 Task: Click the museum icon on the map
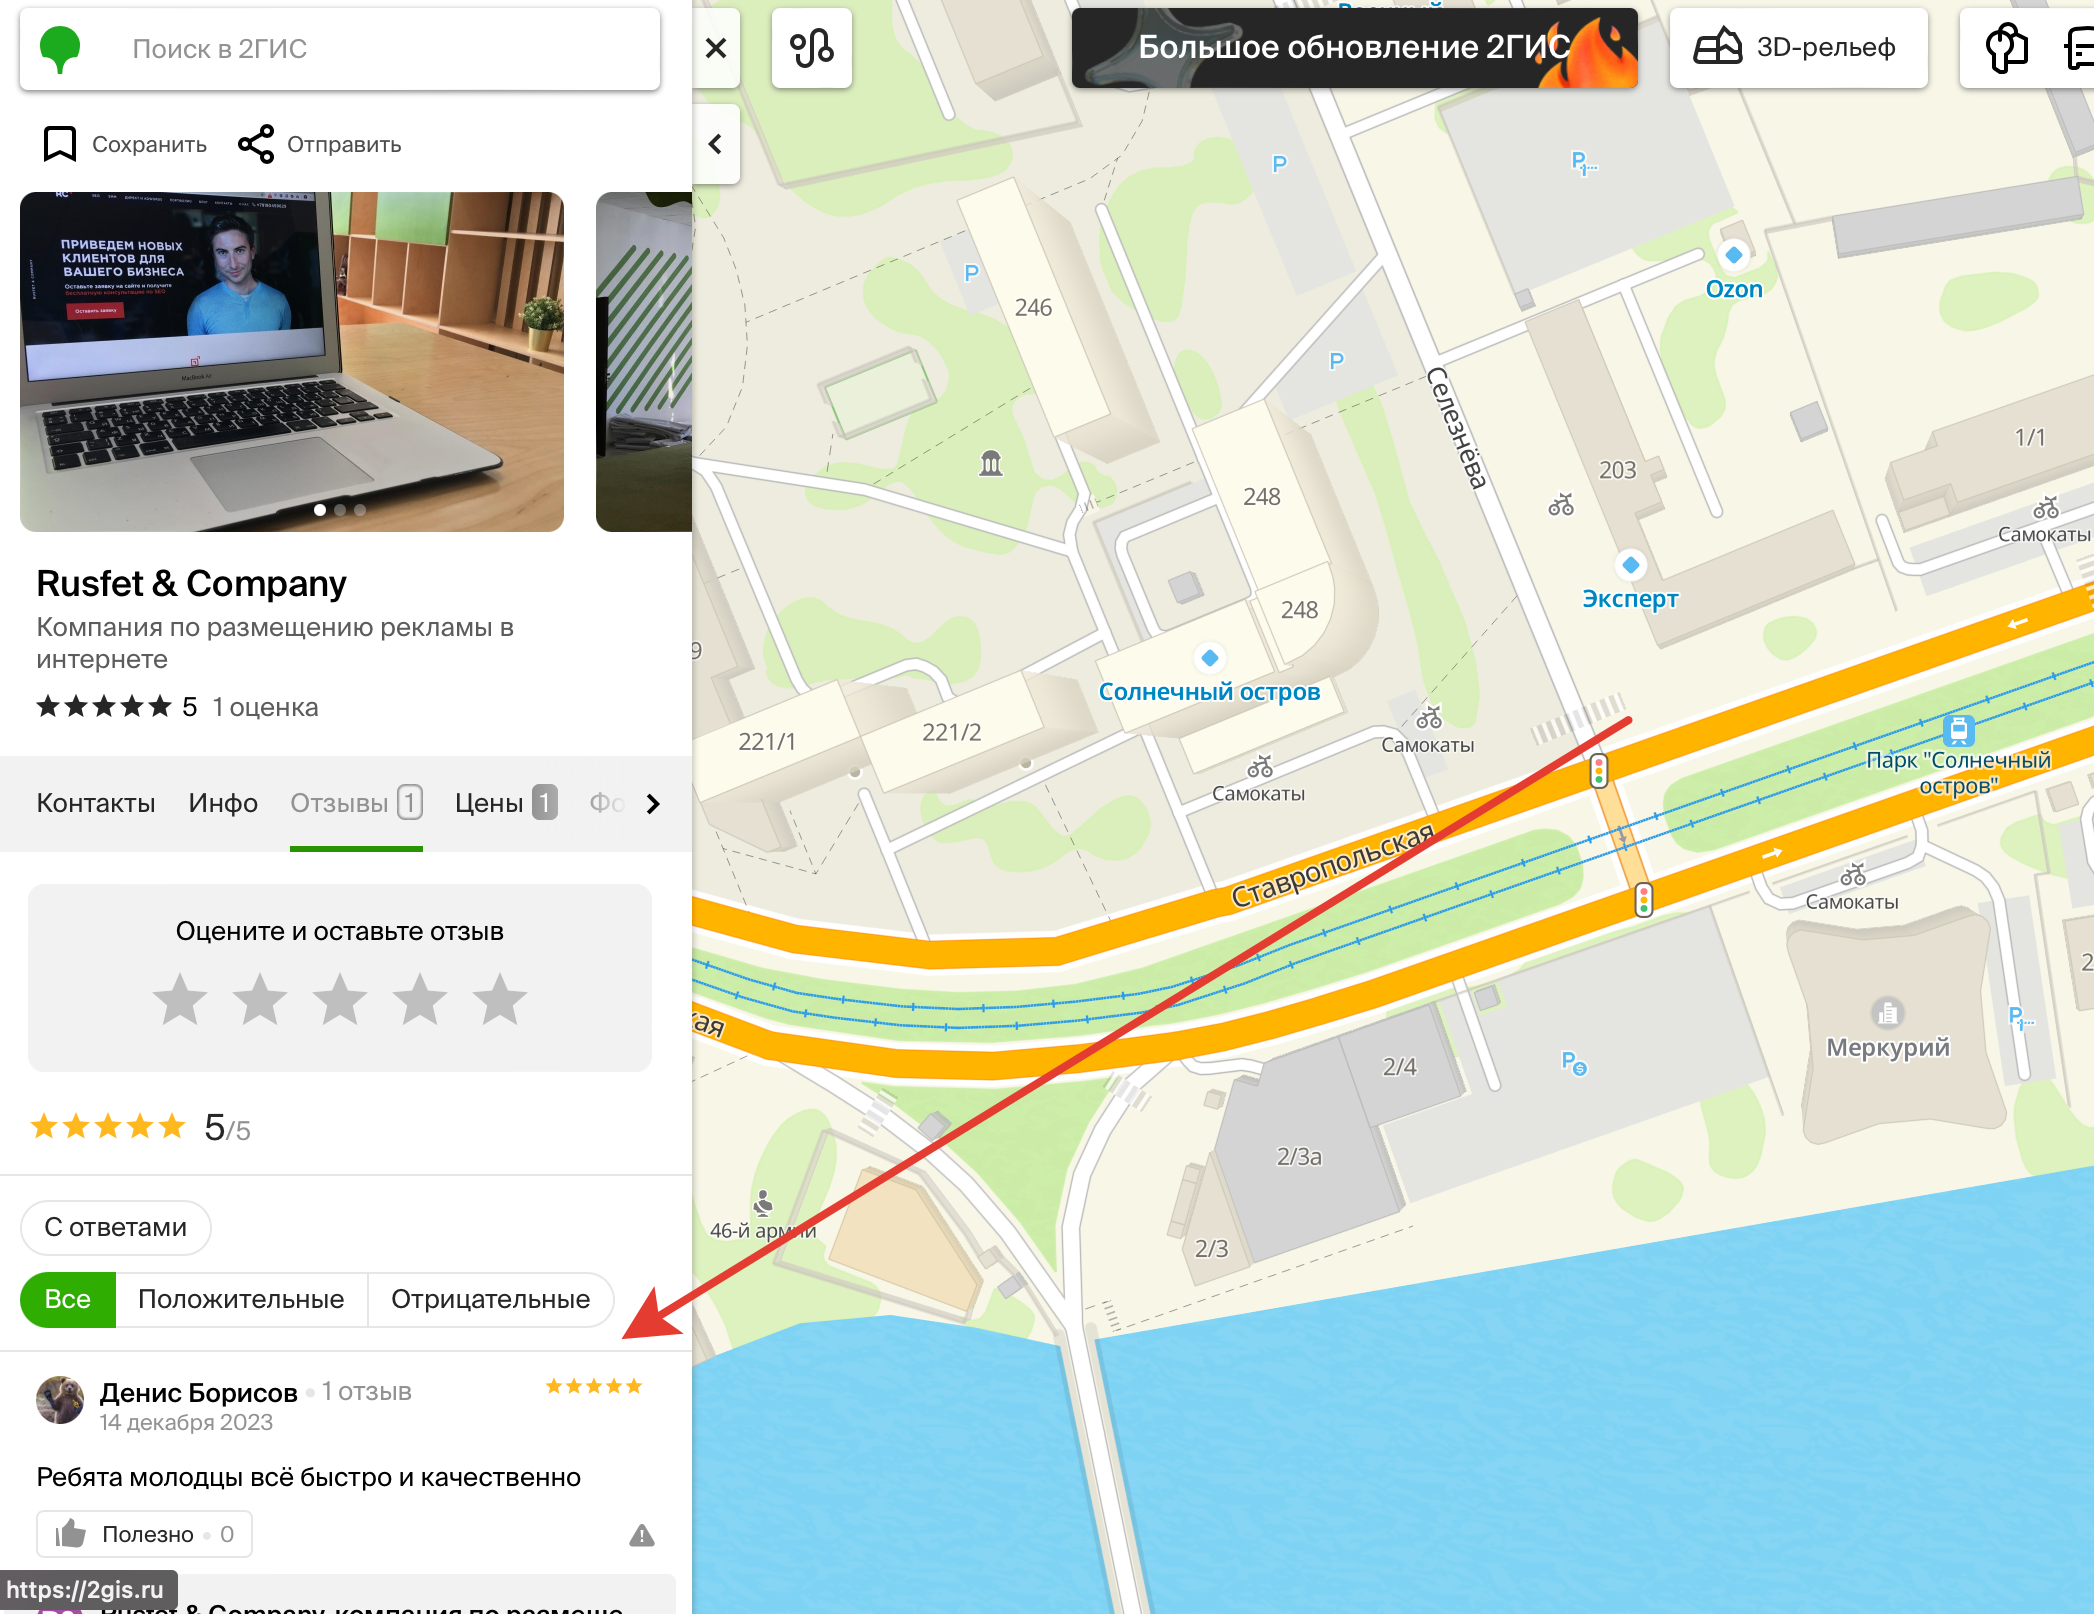pos(991,463)
